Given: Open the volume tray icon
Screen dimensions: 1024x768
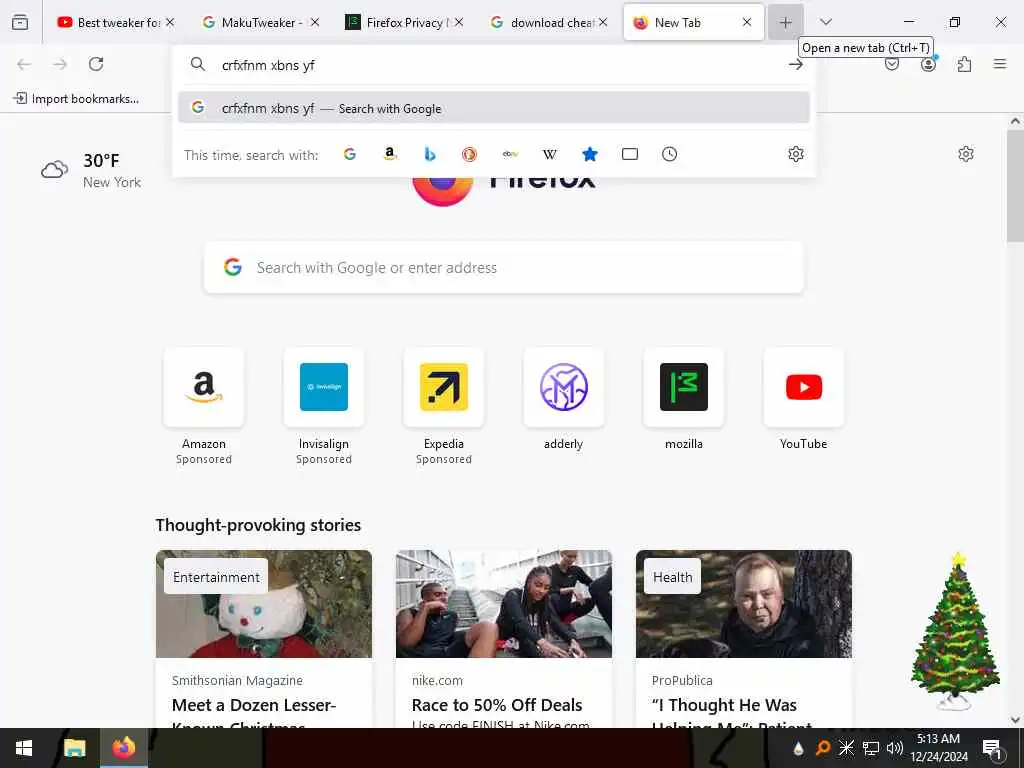Looking at the screenshot, I should tap(894, 748).
